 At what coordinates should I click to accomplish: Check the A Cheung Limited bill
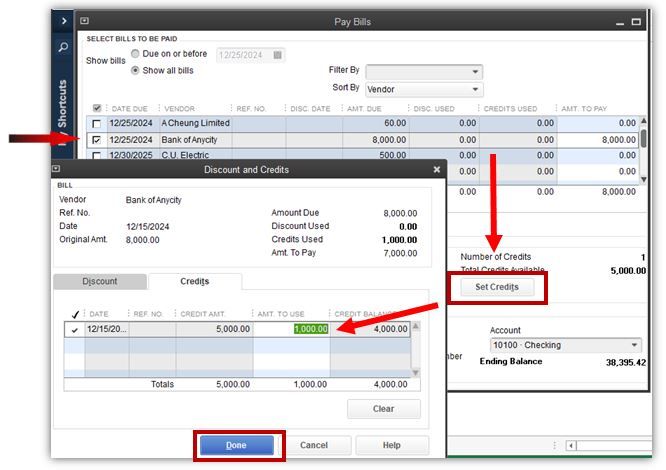[x=96, y=124]
